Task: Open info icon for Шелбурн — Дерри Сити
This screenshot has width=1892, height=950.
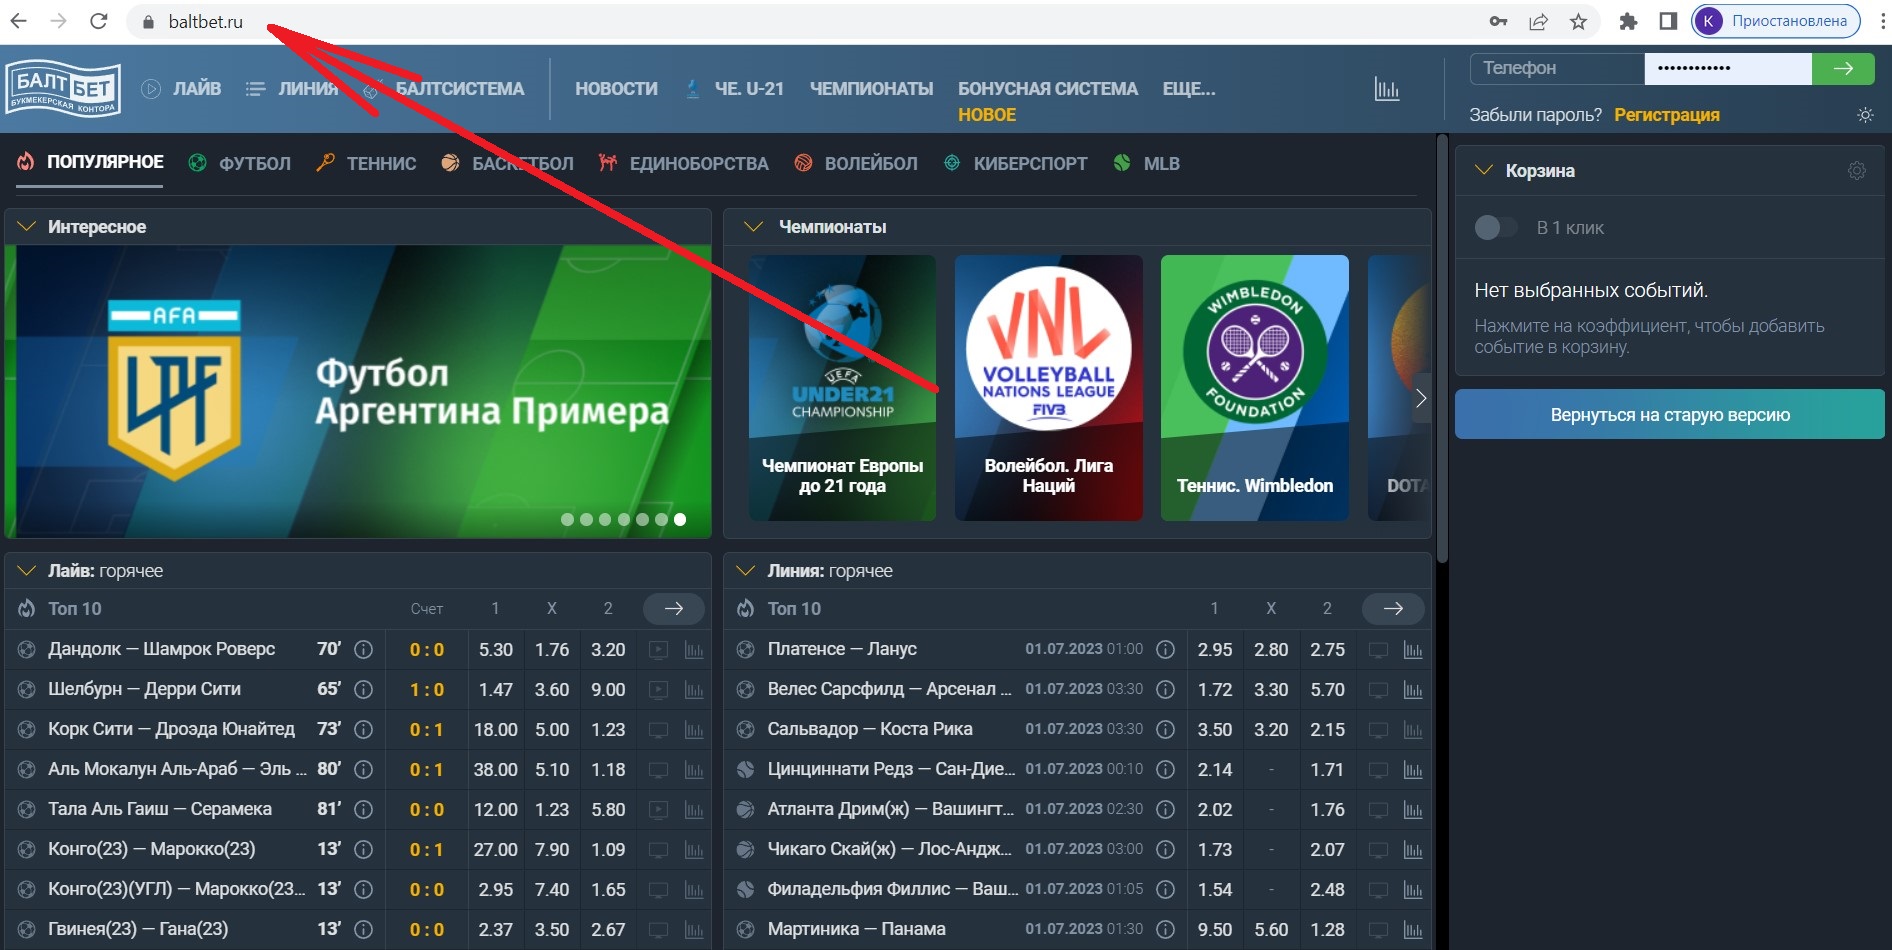Action: 364,689
